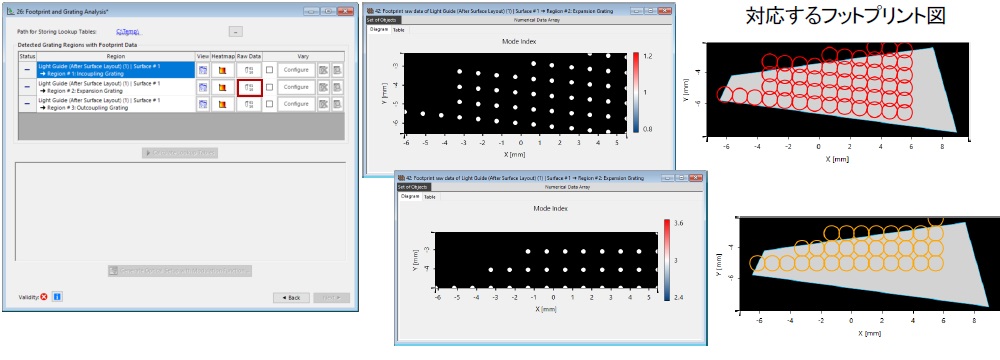The image size is (1000, 360).
Task: Click the last icon in the Outcoupling Grating row
Action: 337,104
